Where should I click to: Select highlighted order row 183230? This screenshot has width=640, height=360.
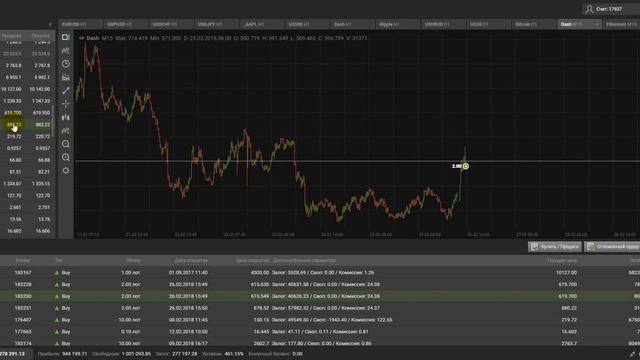tap(320, 296)
